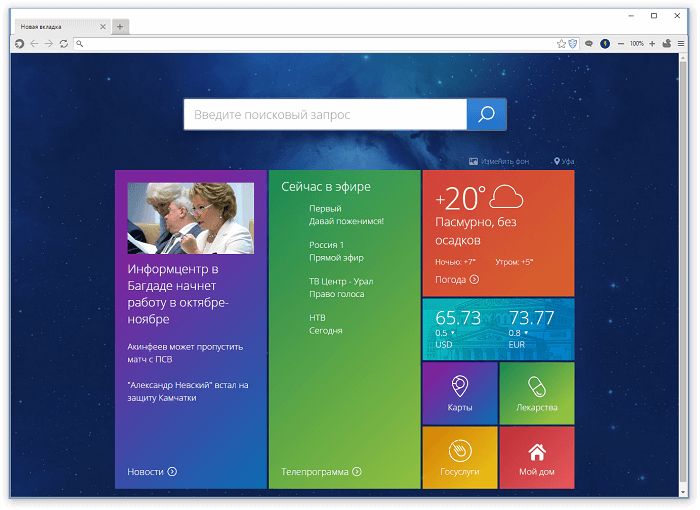Screen dimensions: 700x510
Task: Open the browser hamburger menu
Action: tap(681, 44)
